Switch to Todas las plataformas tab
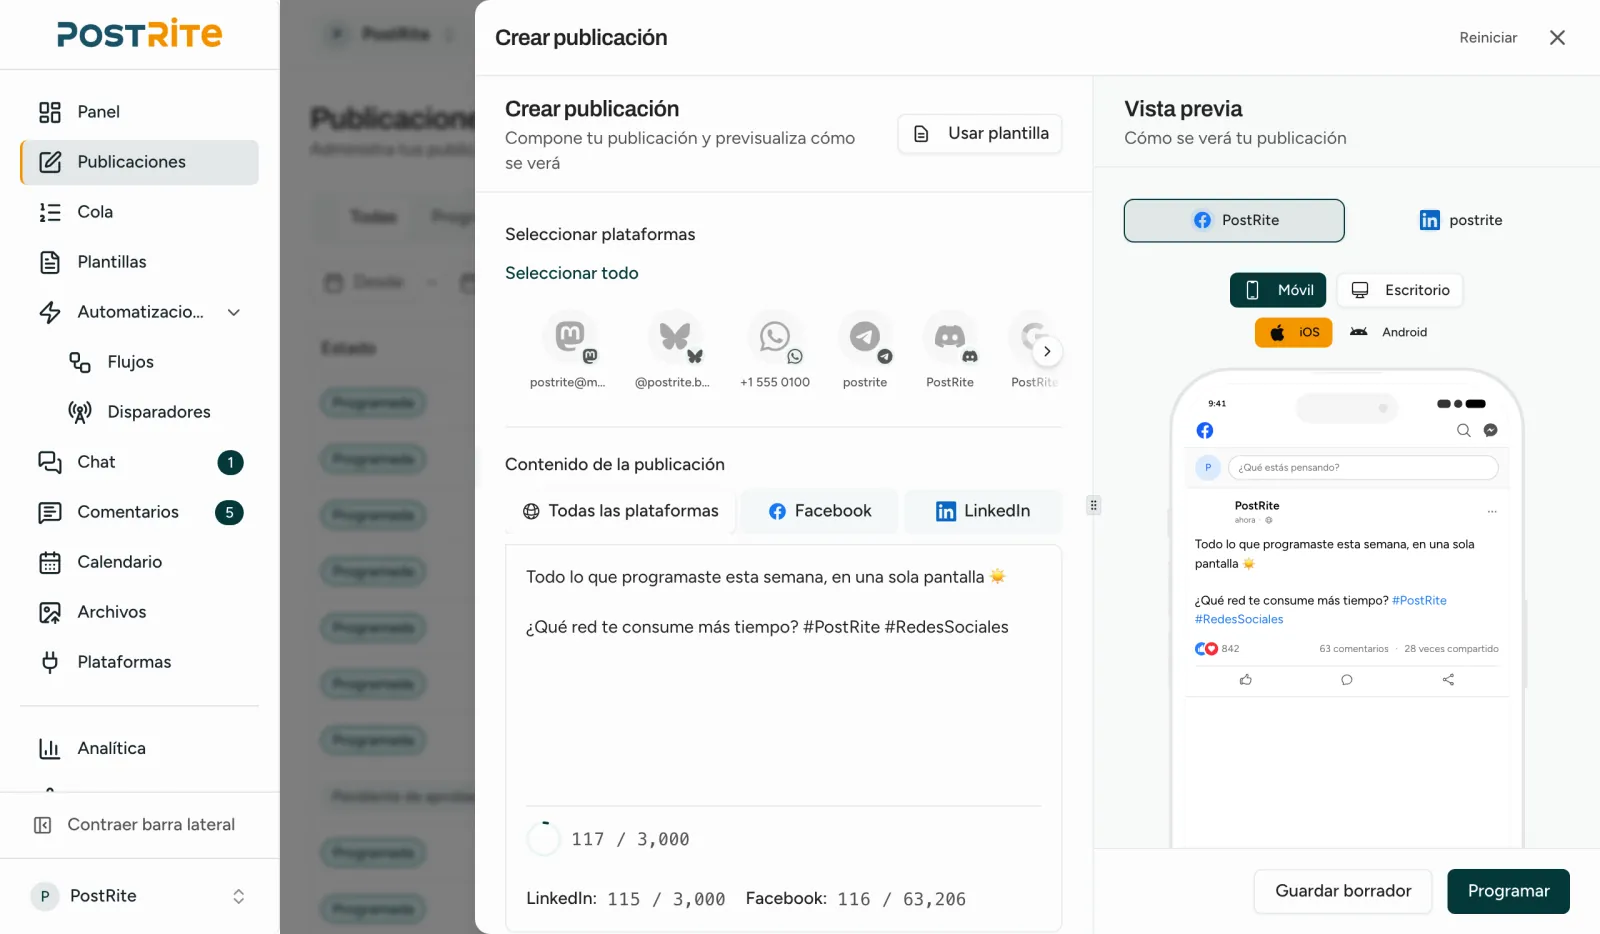 [620, 511]
